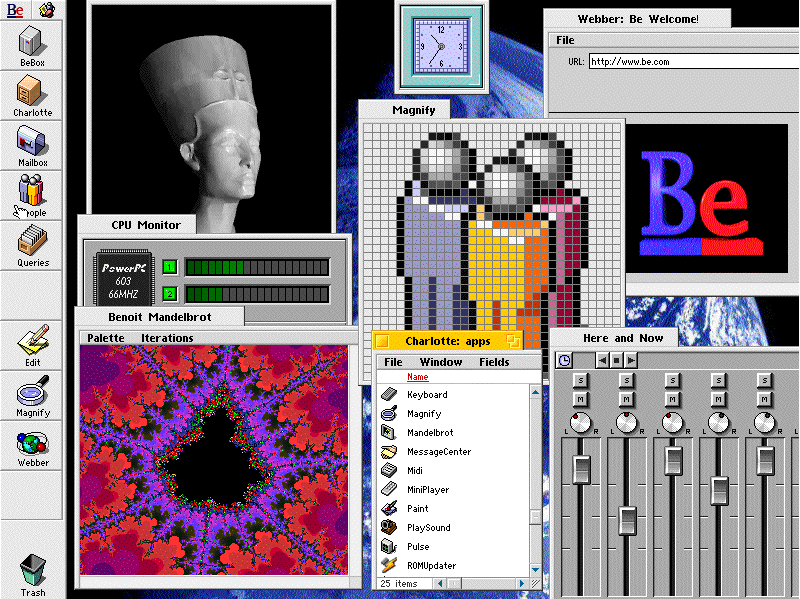Select the Paint app icon in the list
Image resolution: width=800 pixels, height=599 pixels.
click(390, 509)
